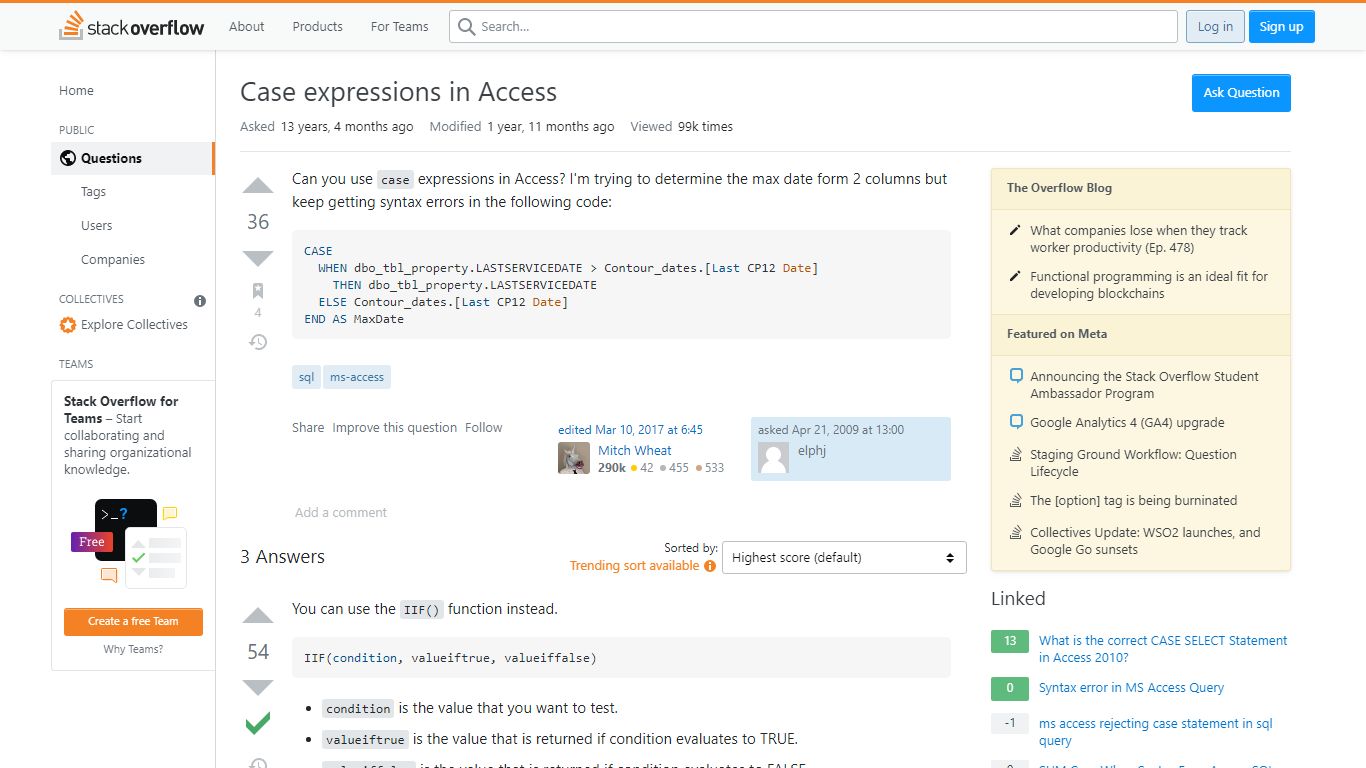Image resolution: width=1366 pixels, height=768 pixels.
Task: Open the option tag burninated post
Action: pos(1134,501)
